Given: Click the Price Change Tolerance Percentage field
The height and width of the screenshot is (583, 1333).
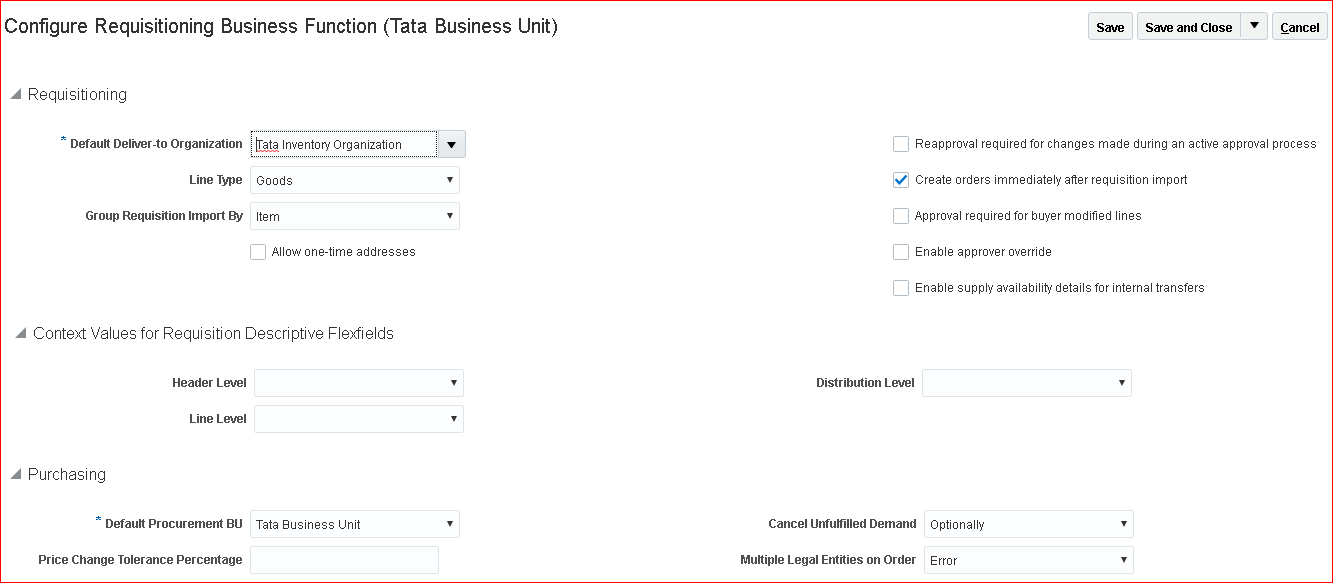Looking at the screenshot, I should [344, 560].
